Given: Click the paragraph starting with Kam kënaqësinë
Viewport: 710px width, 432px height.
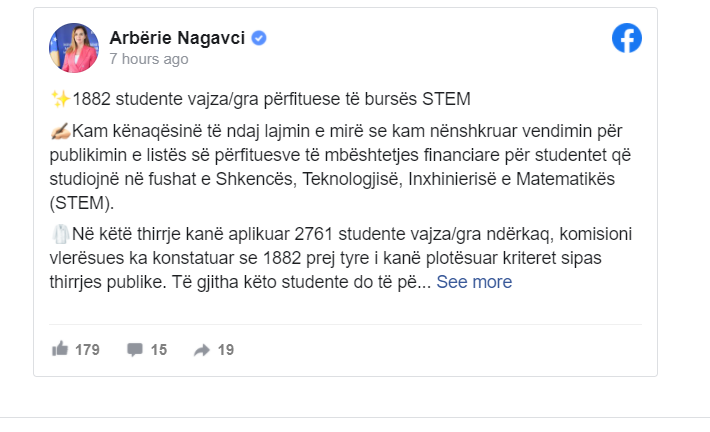Looking at the screenshot, I should coord(340,167).
